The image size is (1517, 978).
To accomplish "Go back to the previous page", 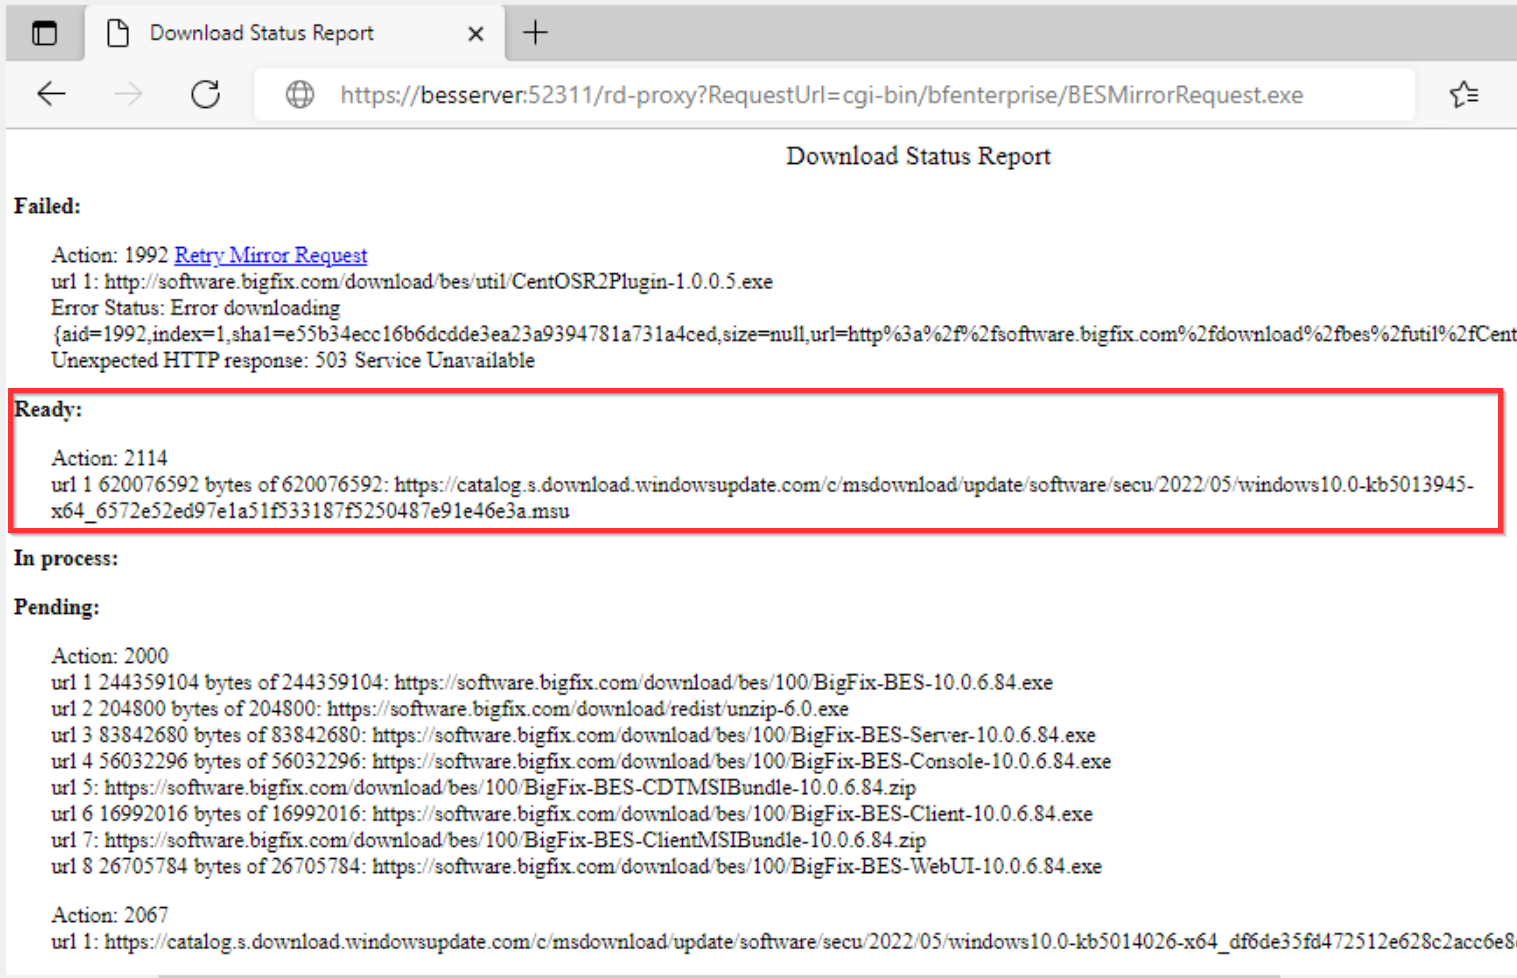I will pyautogui.click(x=51, y=94).
